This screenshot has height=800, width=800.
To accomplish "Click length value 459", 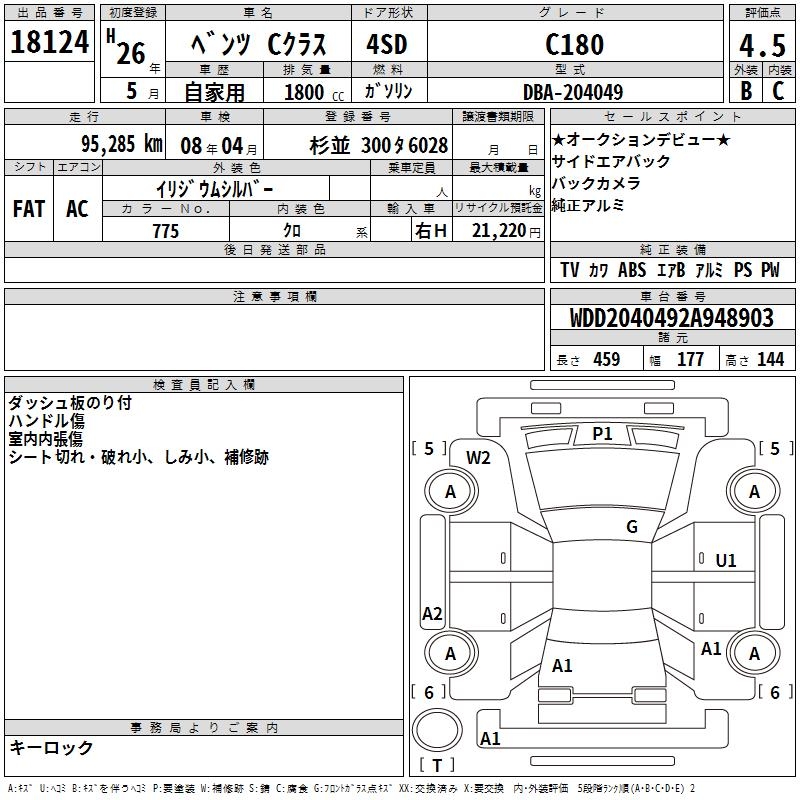I will [607, 359].
